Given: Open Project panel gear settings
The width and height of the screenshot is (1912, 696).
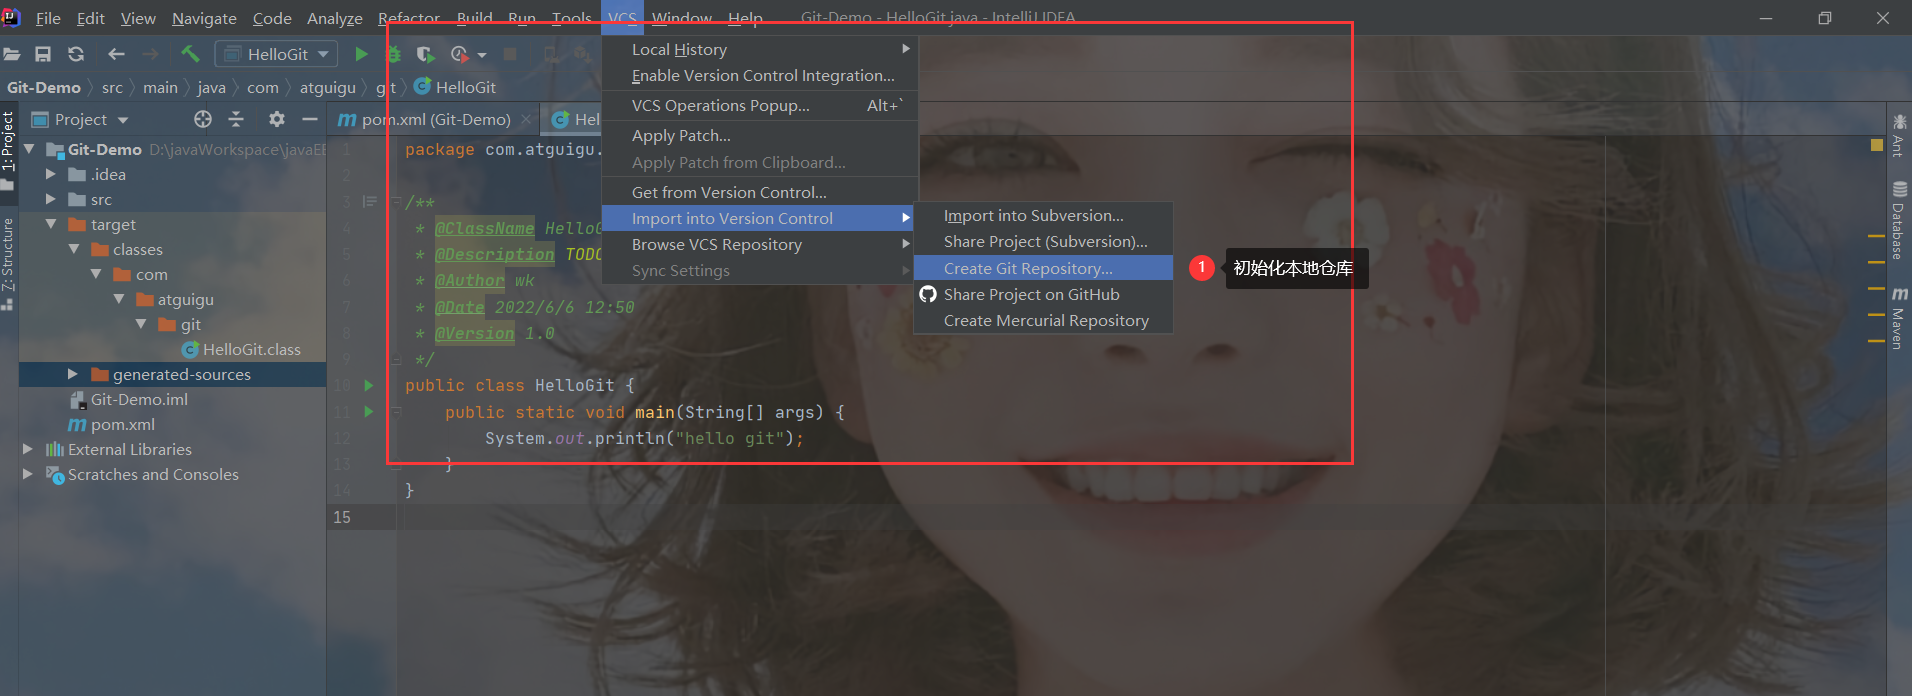Looking at the screenshot, I should (x=277, y=119).
